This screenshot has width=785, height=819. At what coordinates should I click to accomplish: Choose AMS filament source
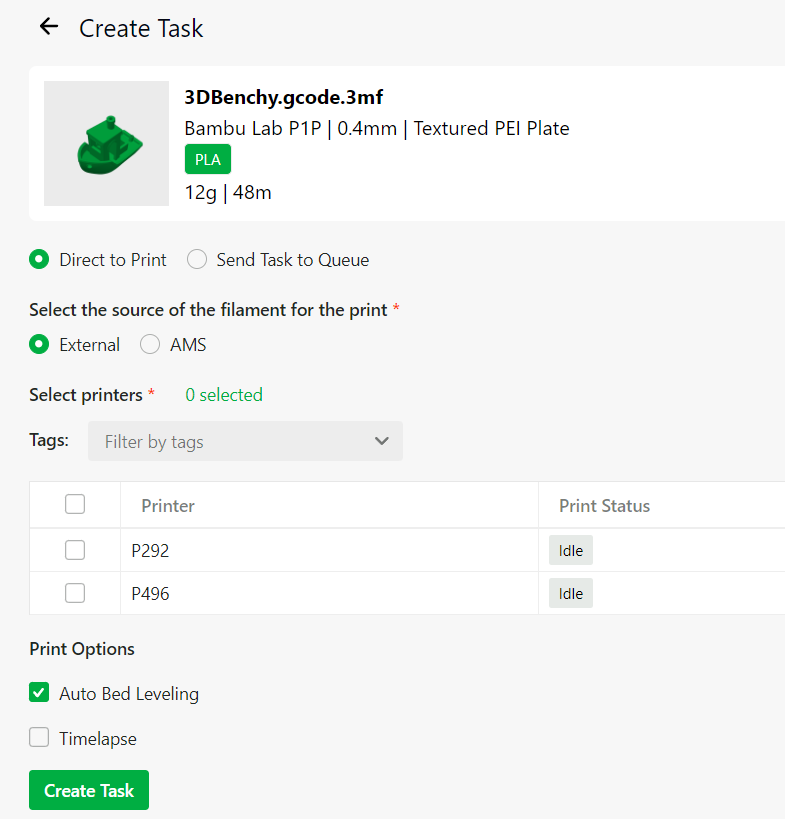150,345
